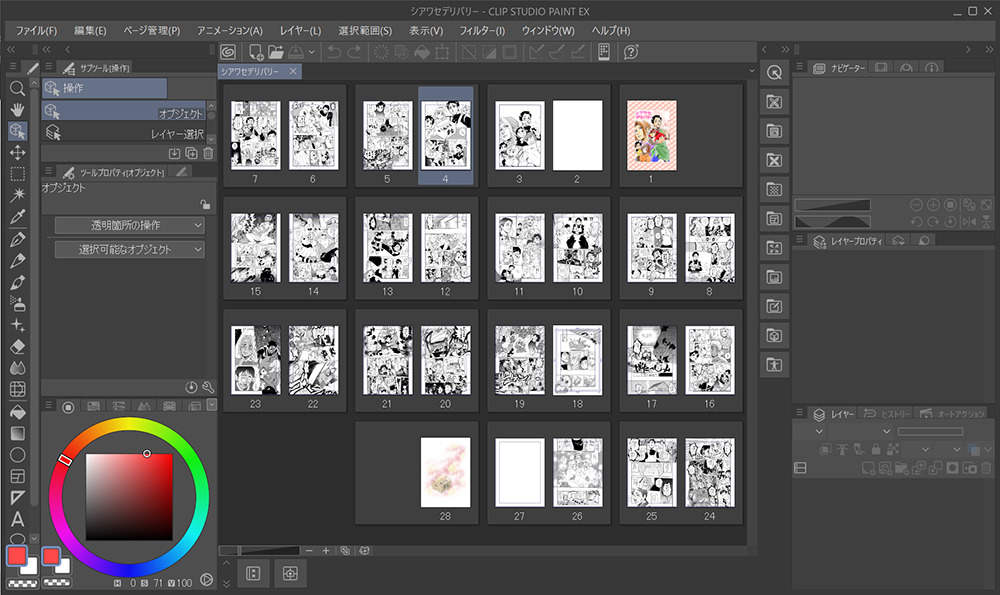Select the Blend droplets tool
The image size is (1000, 595).
17,368
